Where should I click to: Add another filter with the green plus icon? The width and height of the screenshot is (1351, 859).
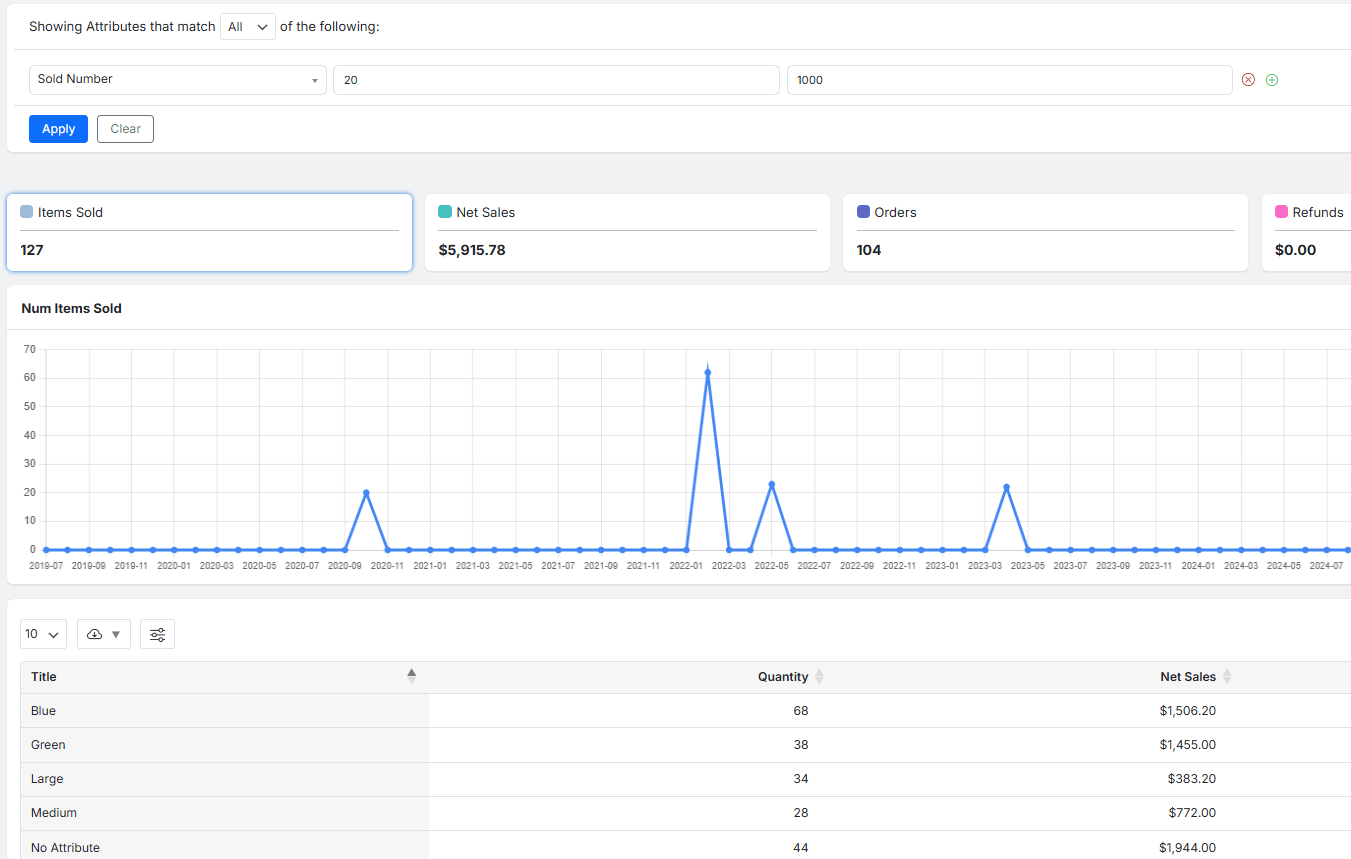[1271, 79]
